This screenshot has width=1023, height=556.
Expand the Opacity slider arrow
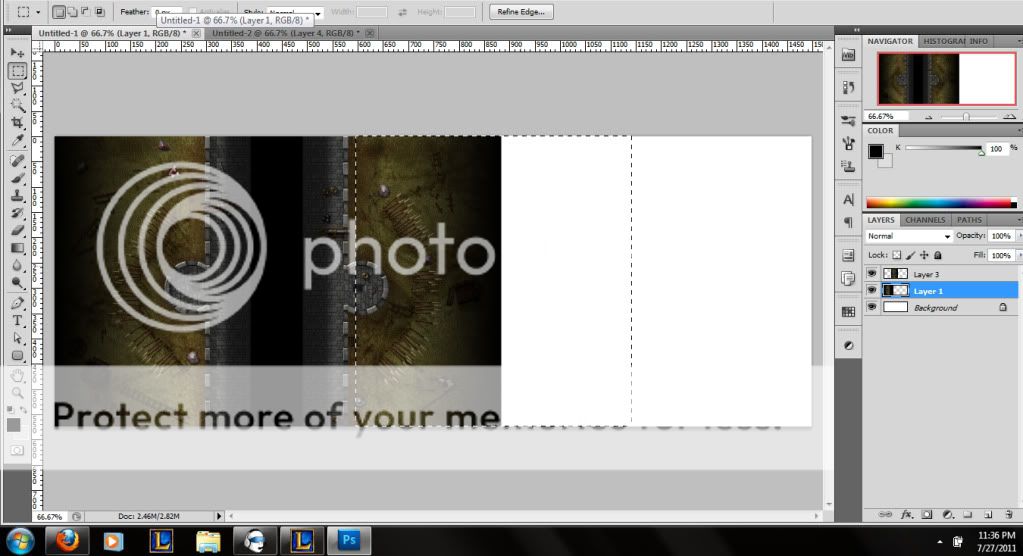1018,236
